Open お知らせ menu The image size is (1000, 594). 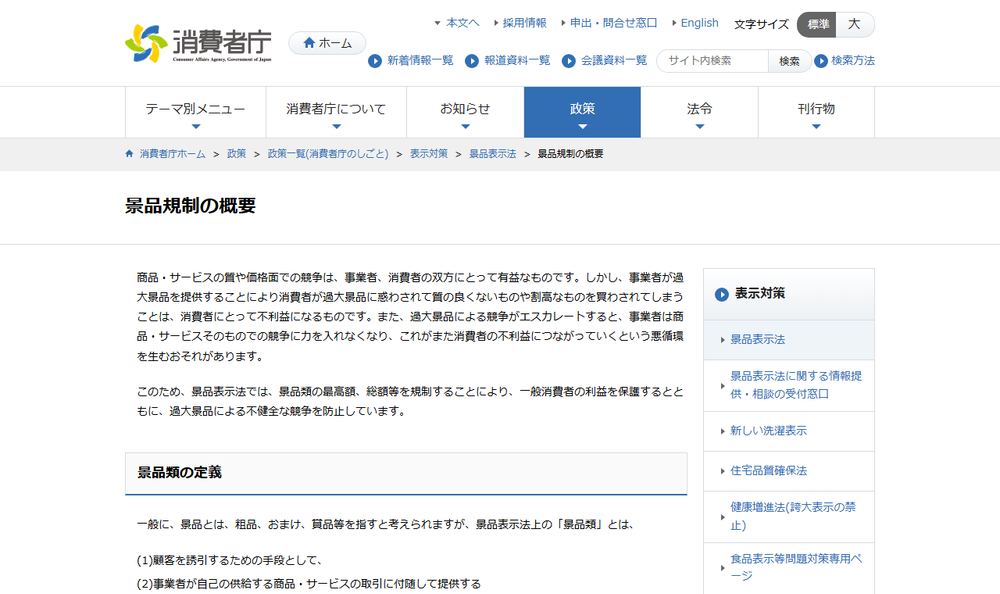[465, 112]
